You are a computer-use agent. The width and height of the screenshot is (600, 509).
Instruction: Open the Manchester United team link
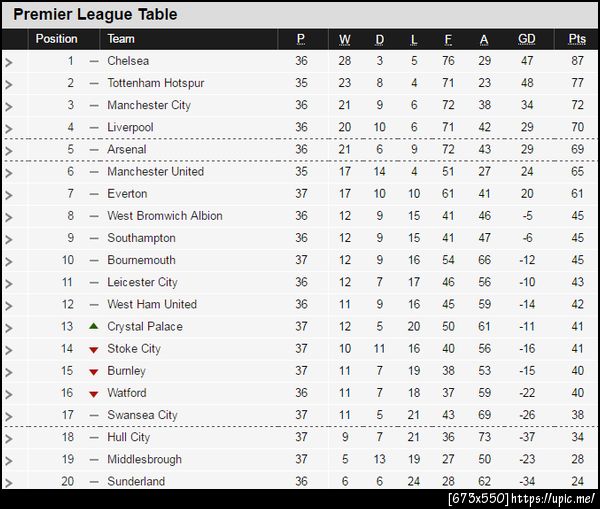pyautogui.click(x=155, y=172)
